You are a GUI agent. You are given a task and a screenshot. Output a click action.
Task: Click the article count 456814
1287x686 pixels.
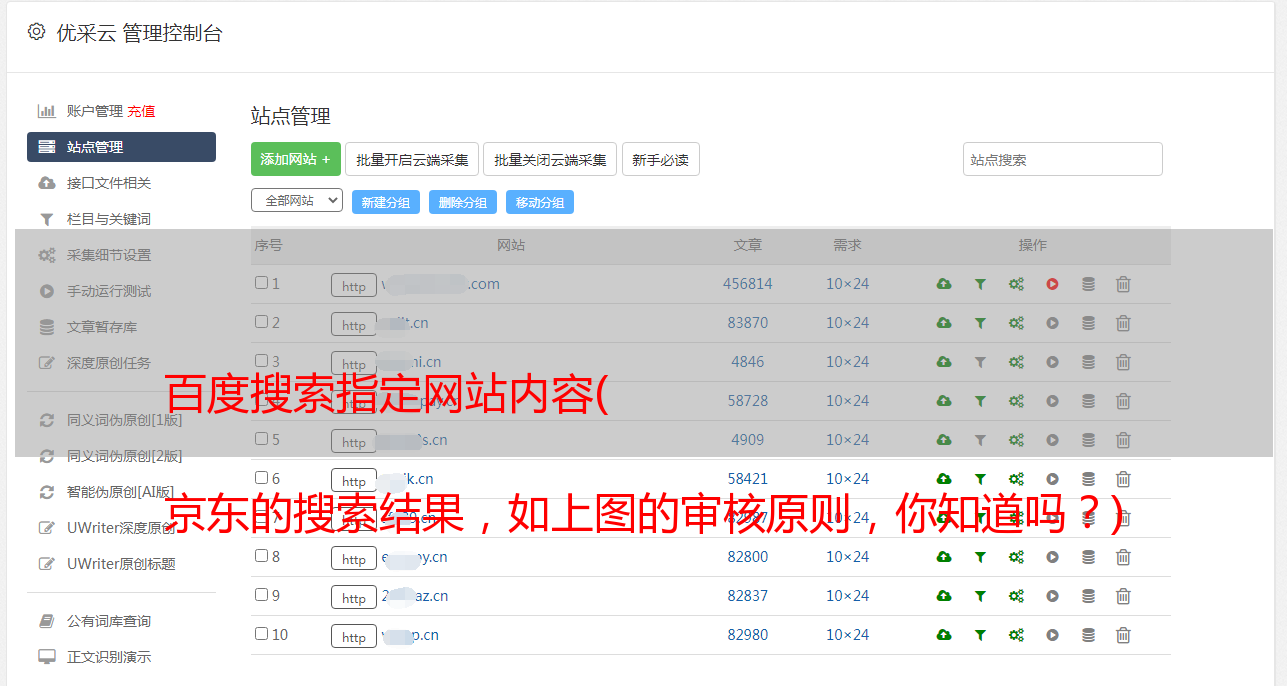coord(748,284)
